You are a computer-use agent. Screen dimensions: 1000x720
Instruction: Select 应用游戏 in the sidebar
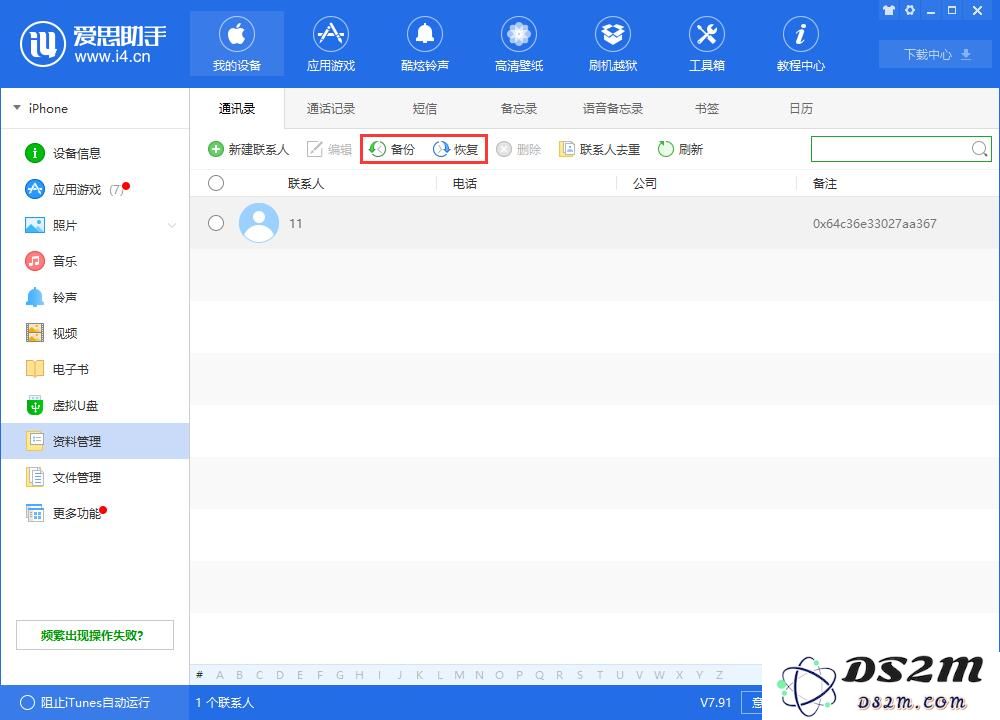coord(95,189)
